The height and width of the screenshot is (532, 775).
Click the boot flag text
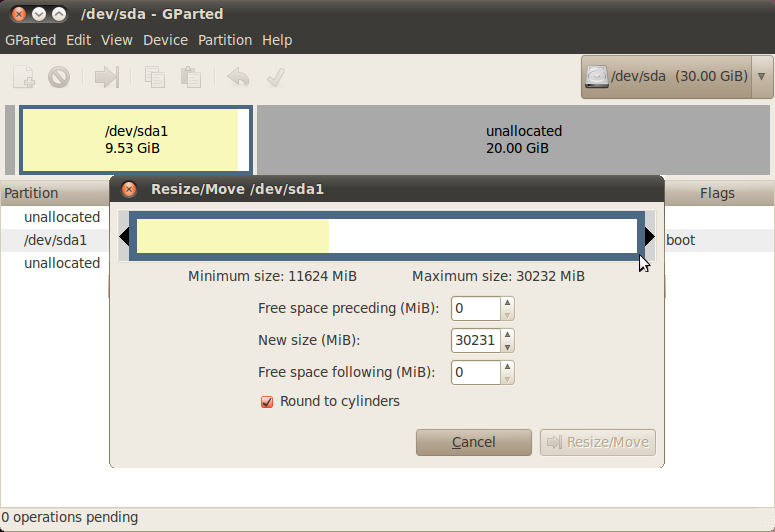click(681, 240)
